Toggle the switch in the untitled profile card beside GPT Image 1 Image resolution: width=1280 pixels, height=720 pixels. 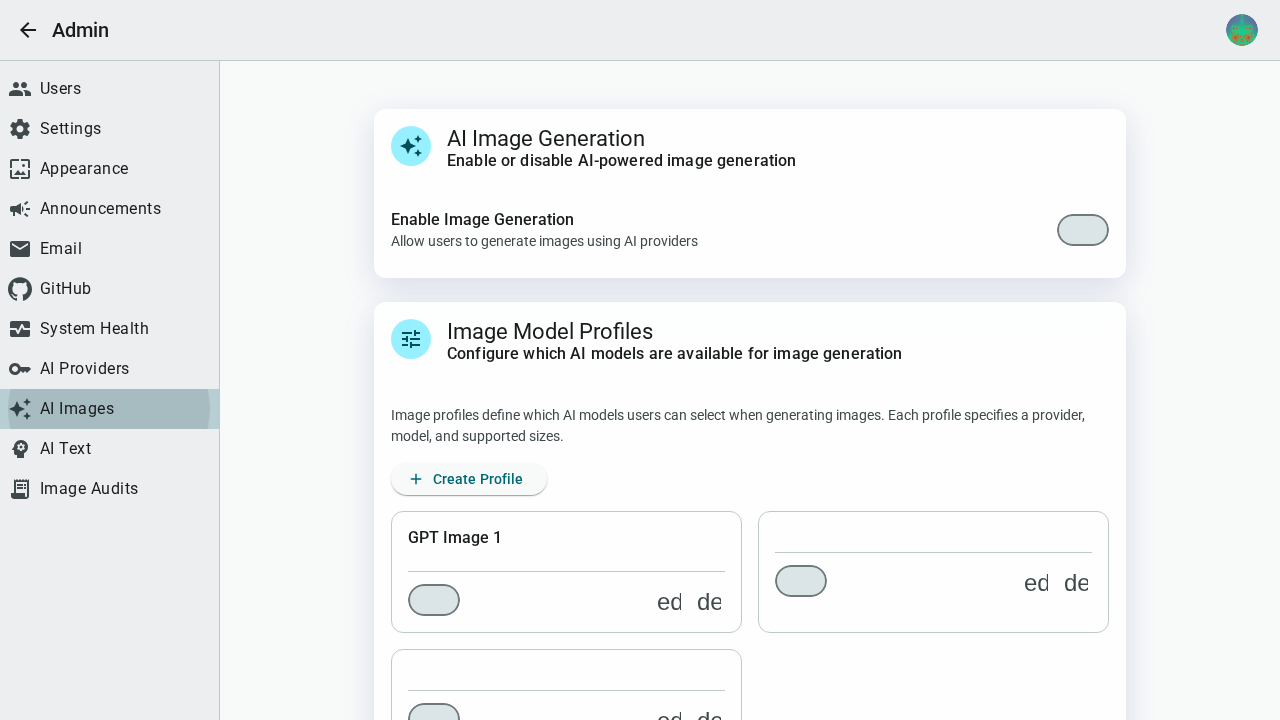[801, 581]
